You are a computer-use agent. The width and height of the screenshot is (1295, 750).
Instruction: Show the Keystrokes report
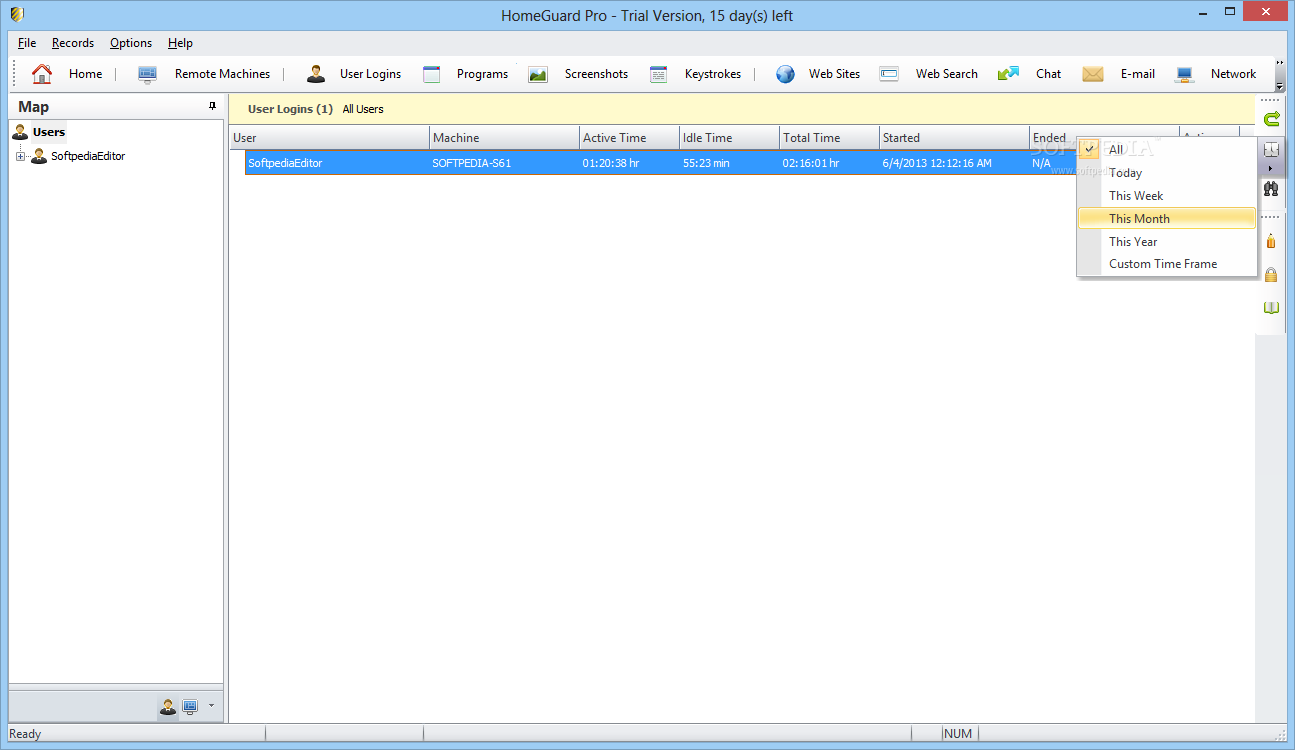click(x=695, y=74)
